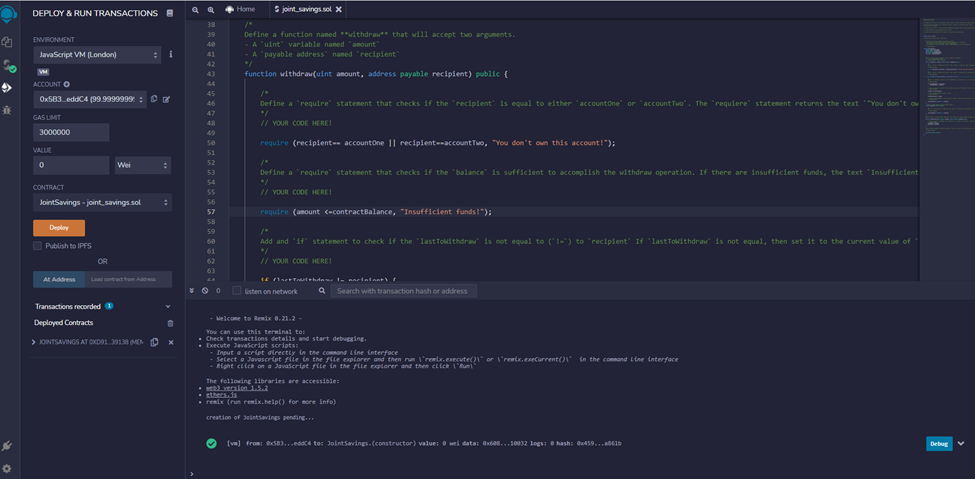Click the Deployed Contracts heading
The height and width of the screenshot is (479, 975).
[x=63, y=323]
